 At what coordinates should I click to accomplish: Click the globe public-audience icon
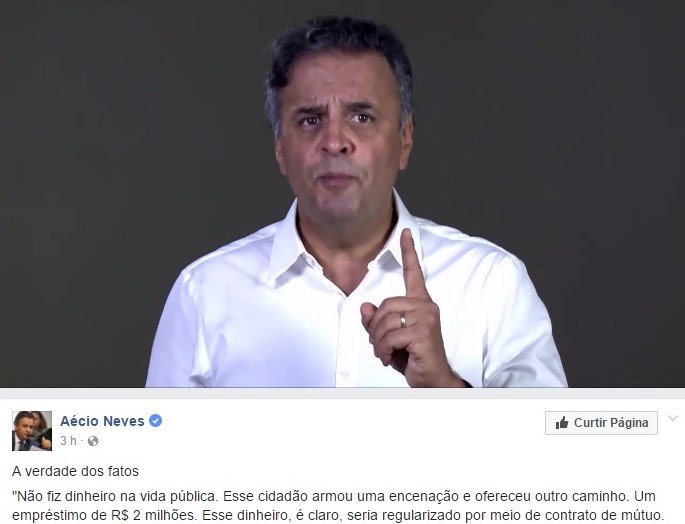[x=93, y=441]
